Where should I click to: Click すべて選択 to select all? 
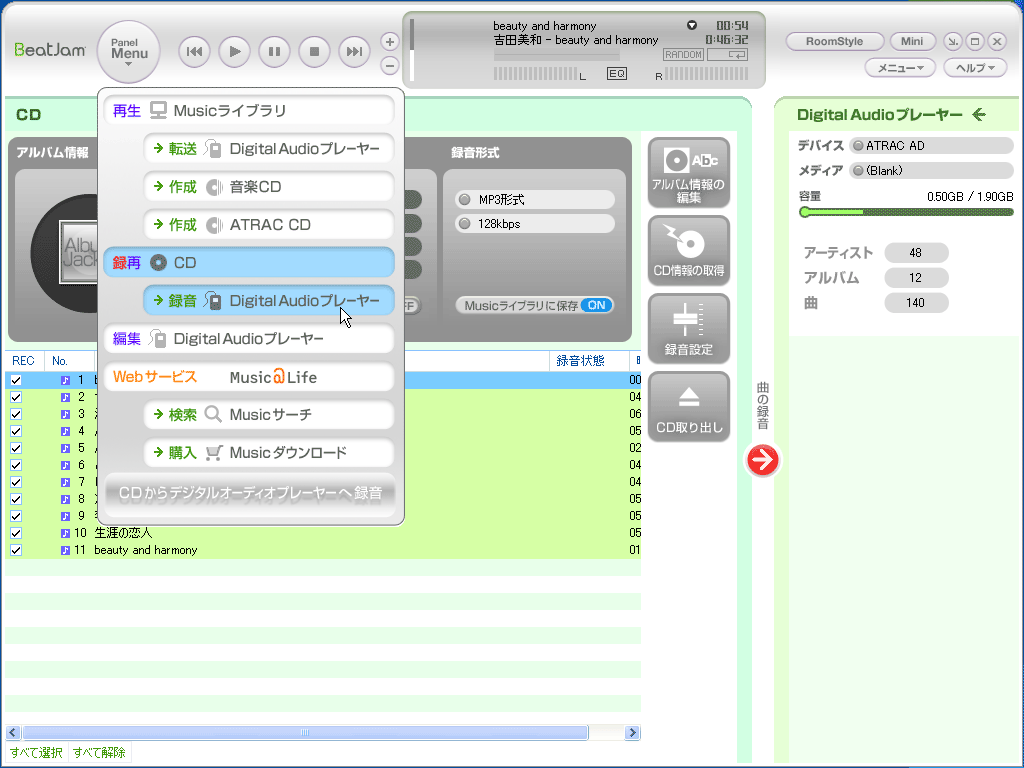click(36, 752)
